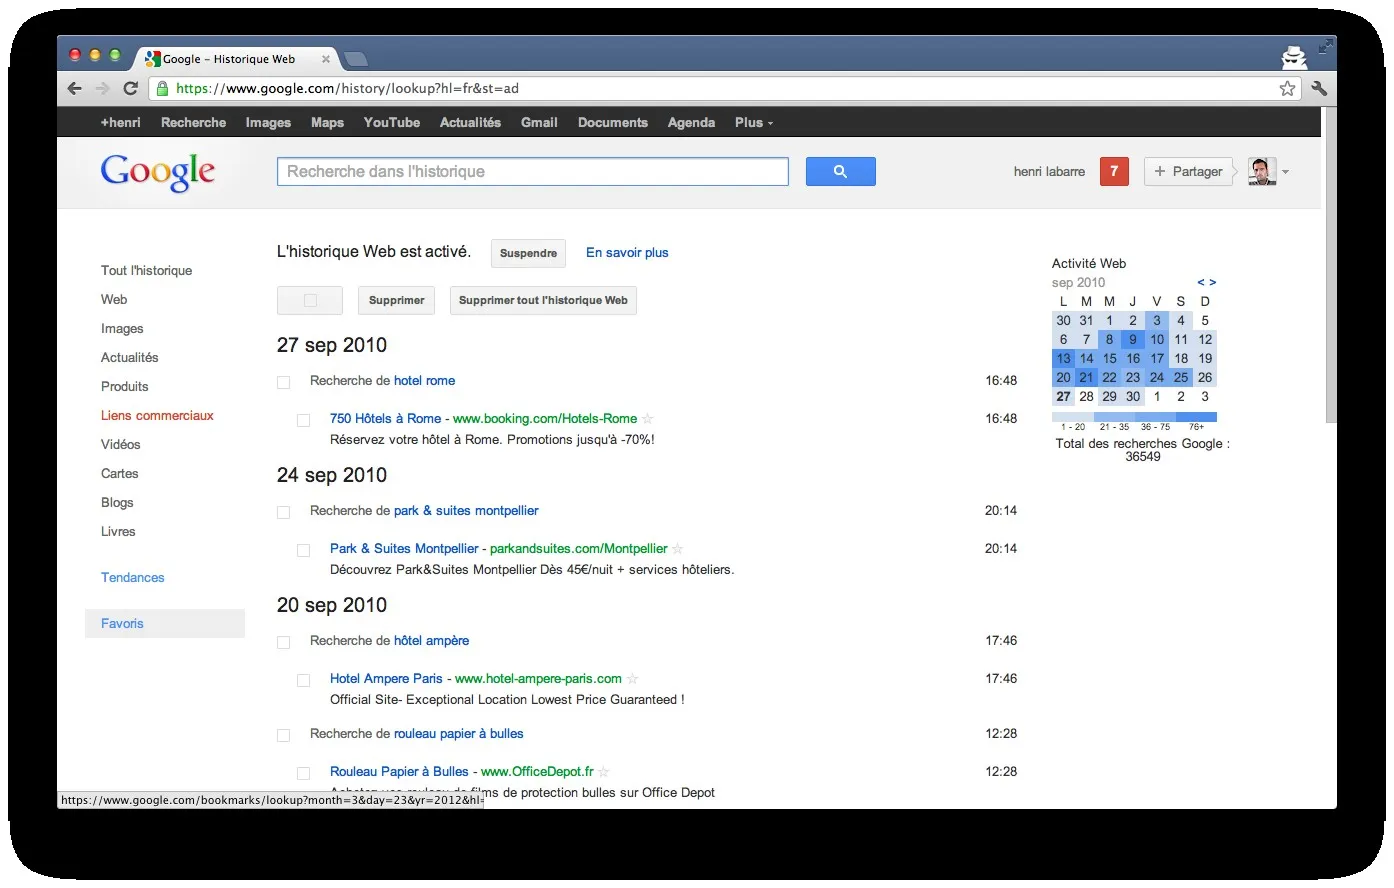The height and width of the screenshot is (888, 1394).
Task: Click the Partager button
Action: click(x=1188, y=171)
